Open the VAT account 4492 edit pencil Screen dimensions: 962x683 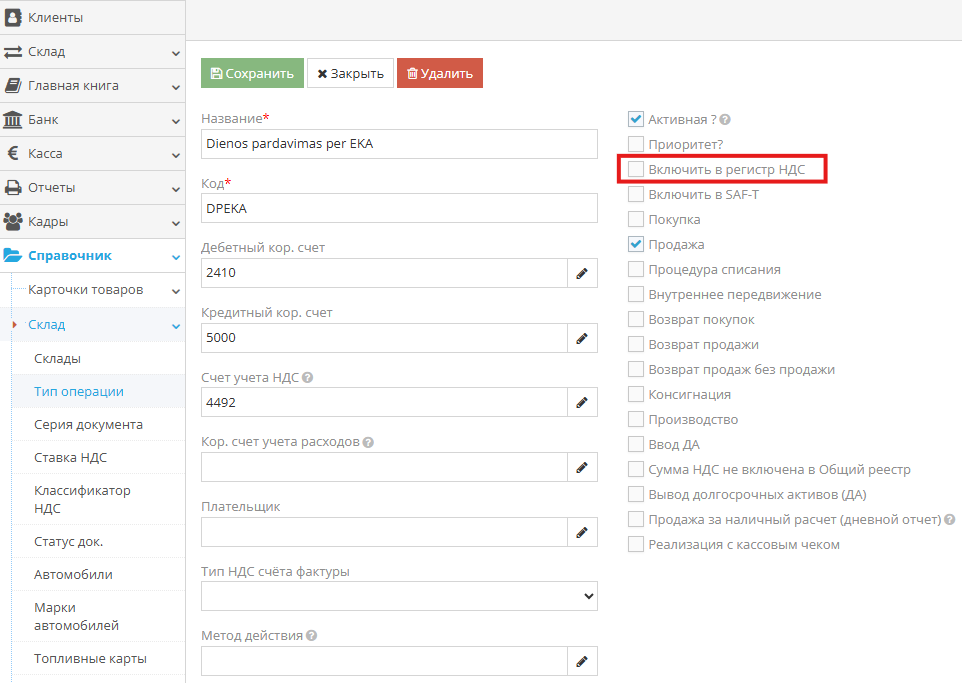(x=581, y=403)
